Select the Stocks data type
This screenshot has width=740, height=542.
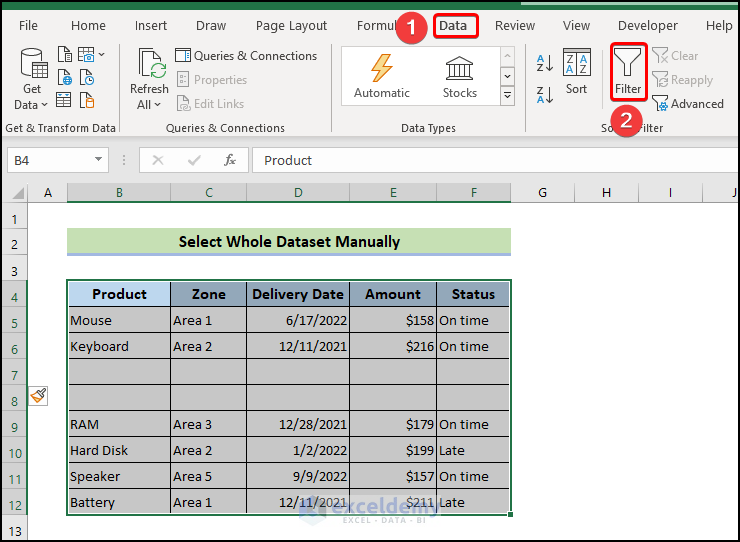point(460,76)
